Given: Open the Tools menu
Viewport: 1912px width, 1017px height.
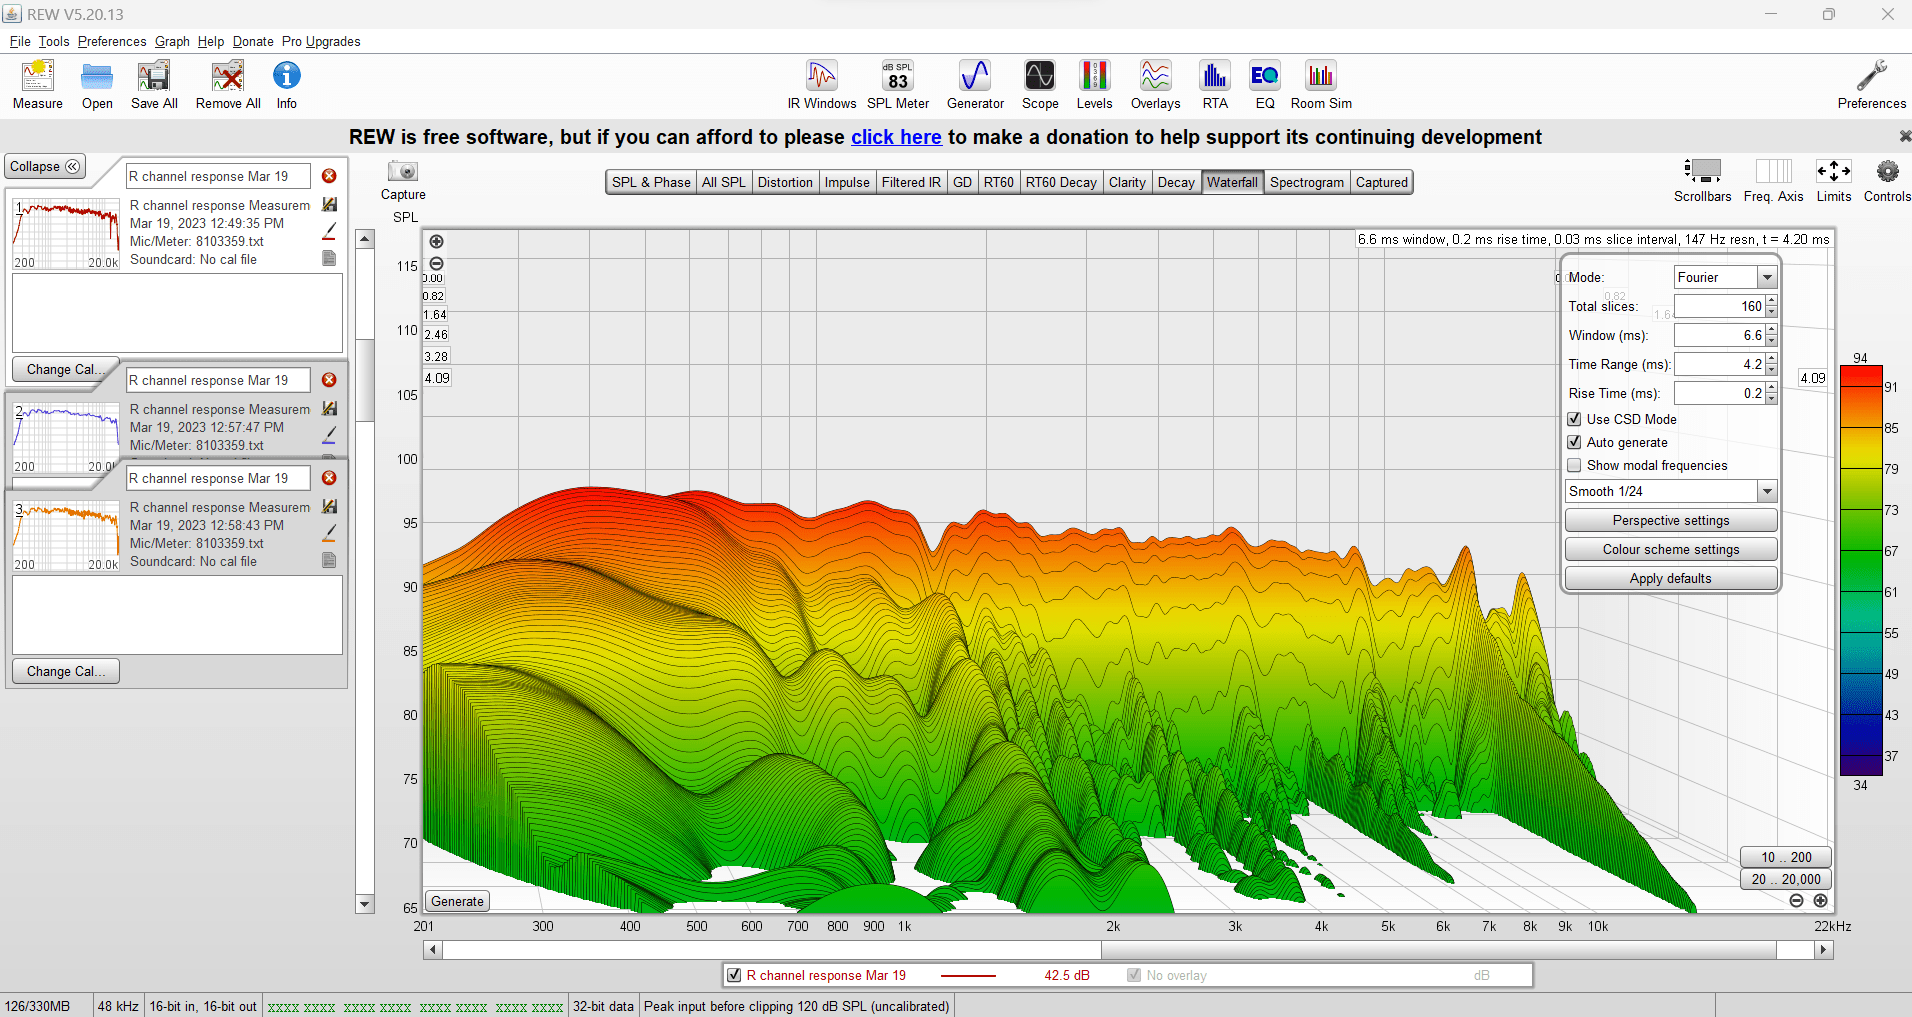Looking at the screenshot, I should click(x=54, y=41).
